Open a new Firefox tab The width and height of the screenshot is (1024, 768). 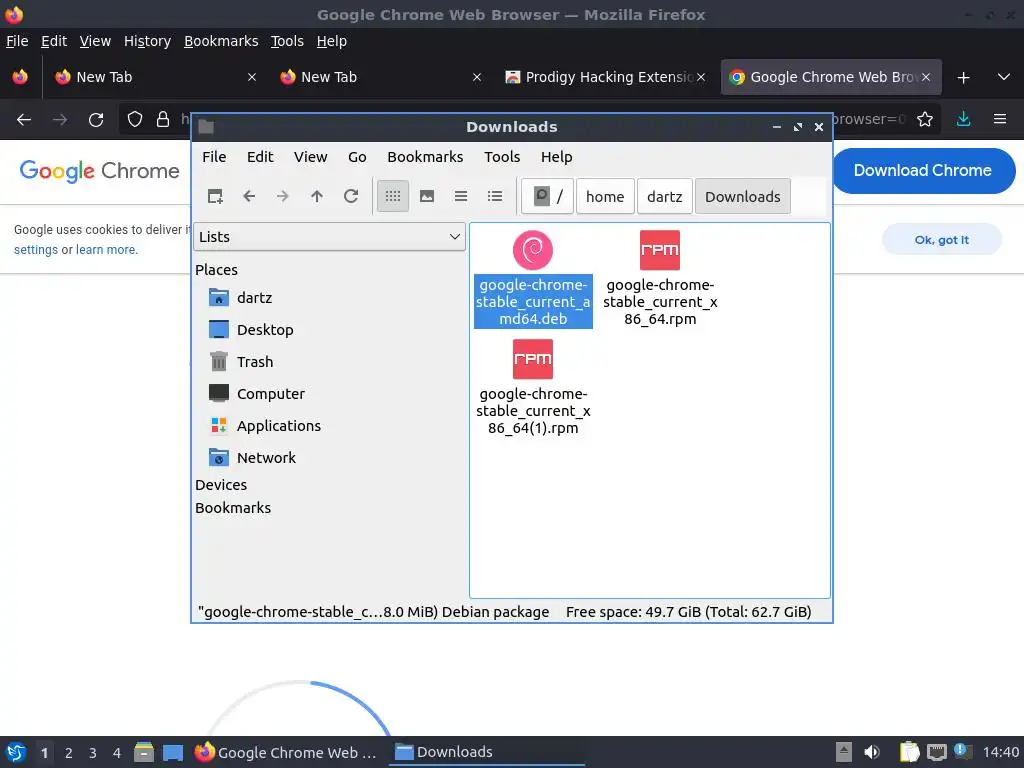point(963,78)
